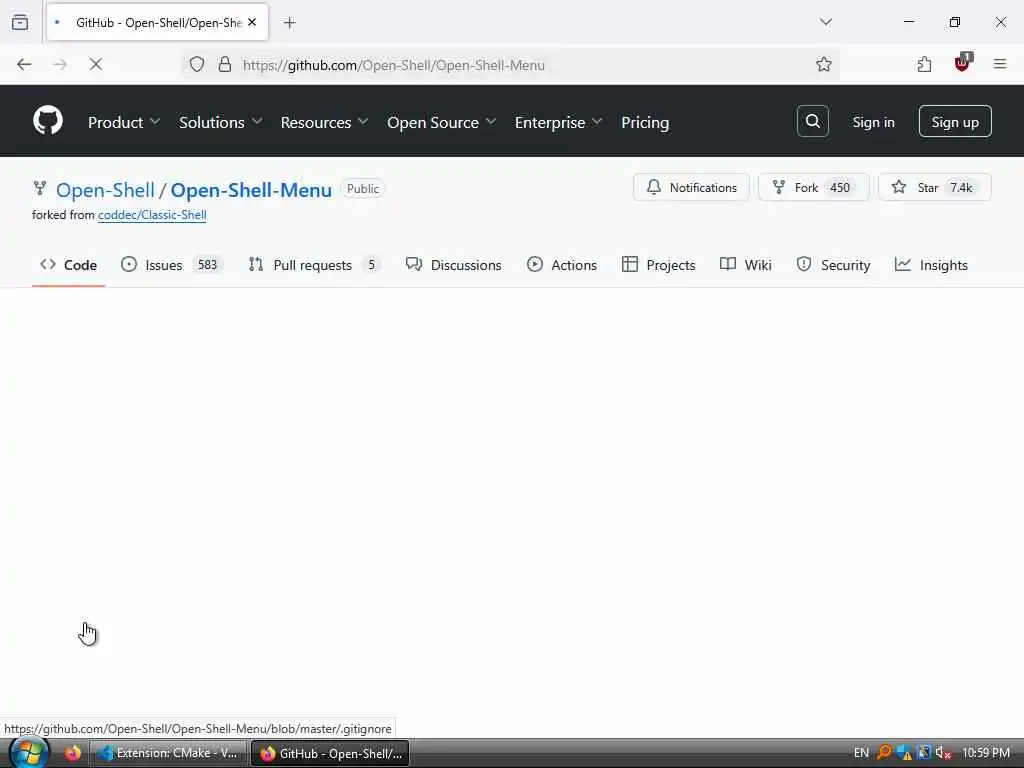1024x768 pixels.
Task: Click Sign in link
Action: pyautogui.click(x=873, y=122)
